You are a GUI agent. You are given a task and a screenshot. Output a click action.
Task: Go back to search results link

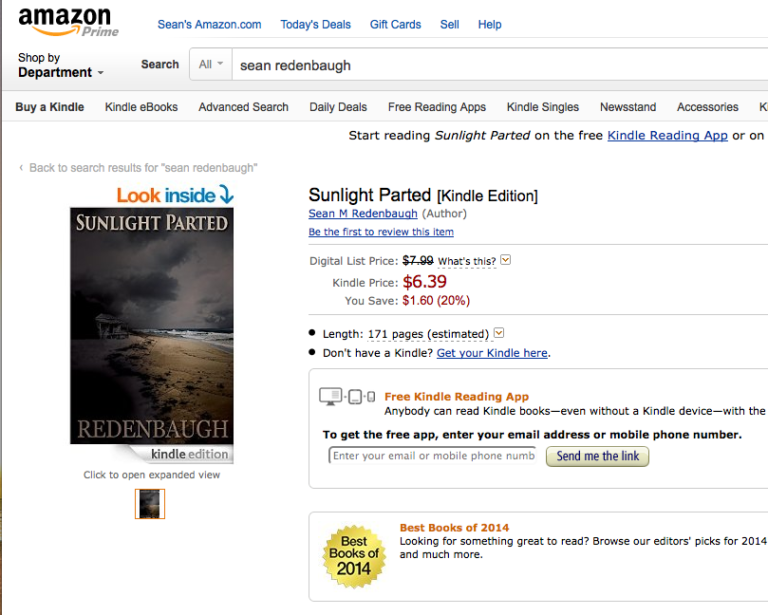pos(143,168)
